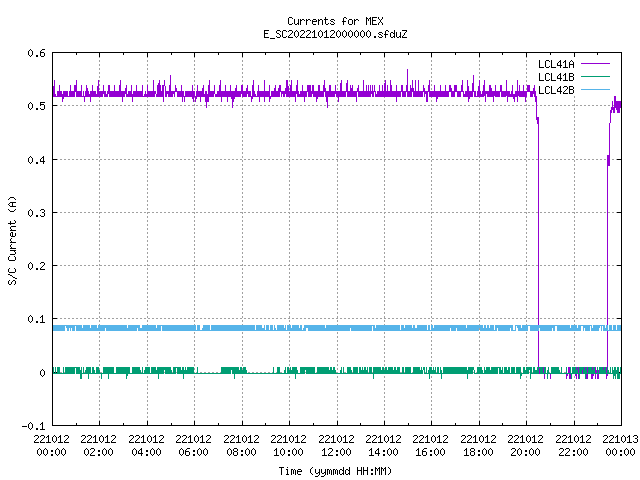Image resolution: width=640 pixels, height=480 pixels.
Task: Click the y-axis tick value 0.2
Action: click(36, 266)
